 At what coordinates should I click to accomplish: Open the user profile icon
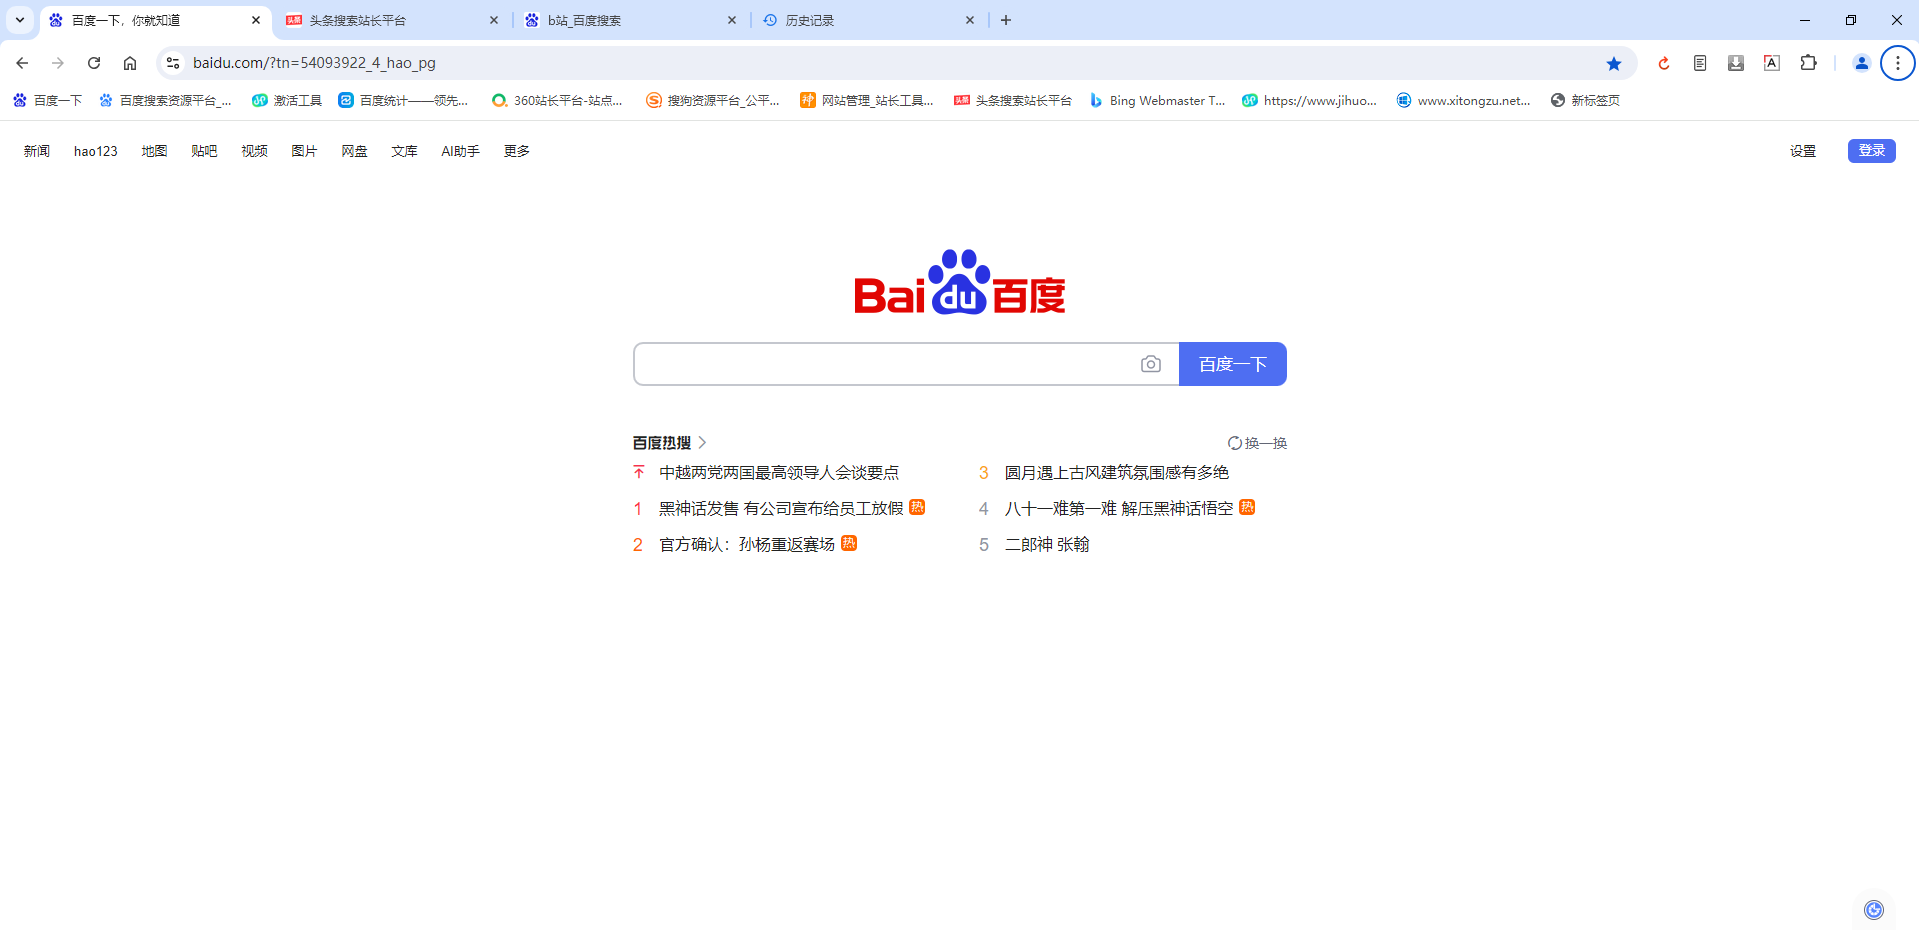[x=1862, y=63]
